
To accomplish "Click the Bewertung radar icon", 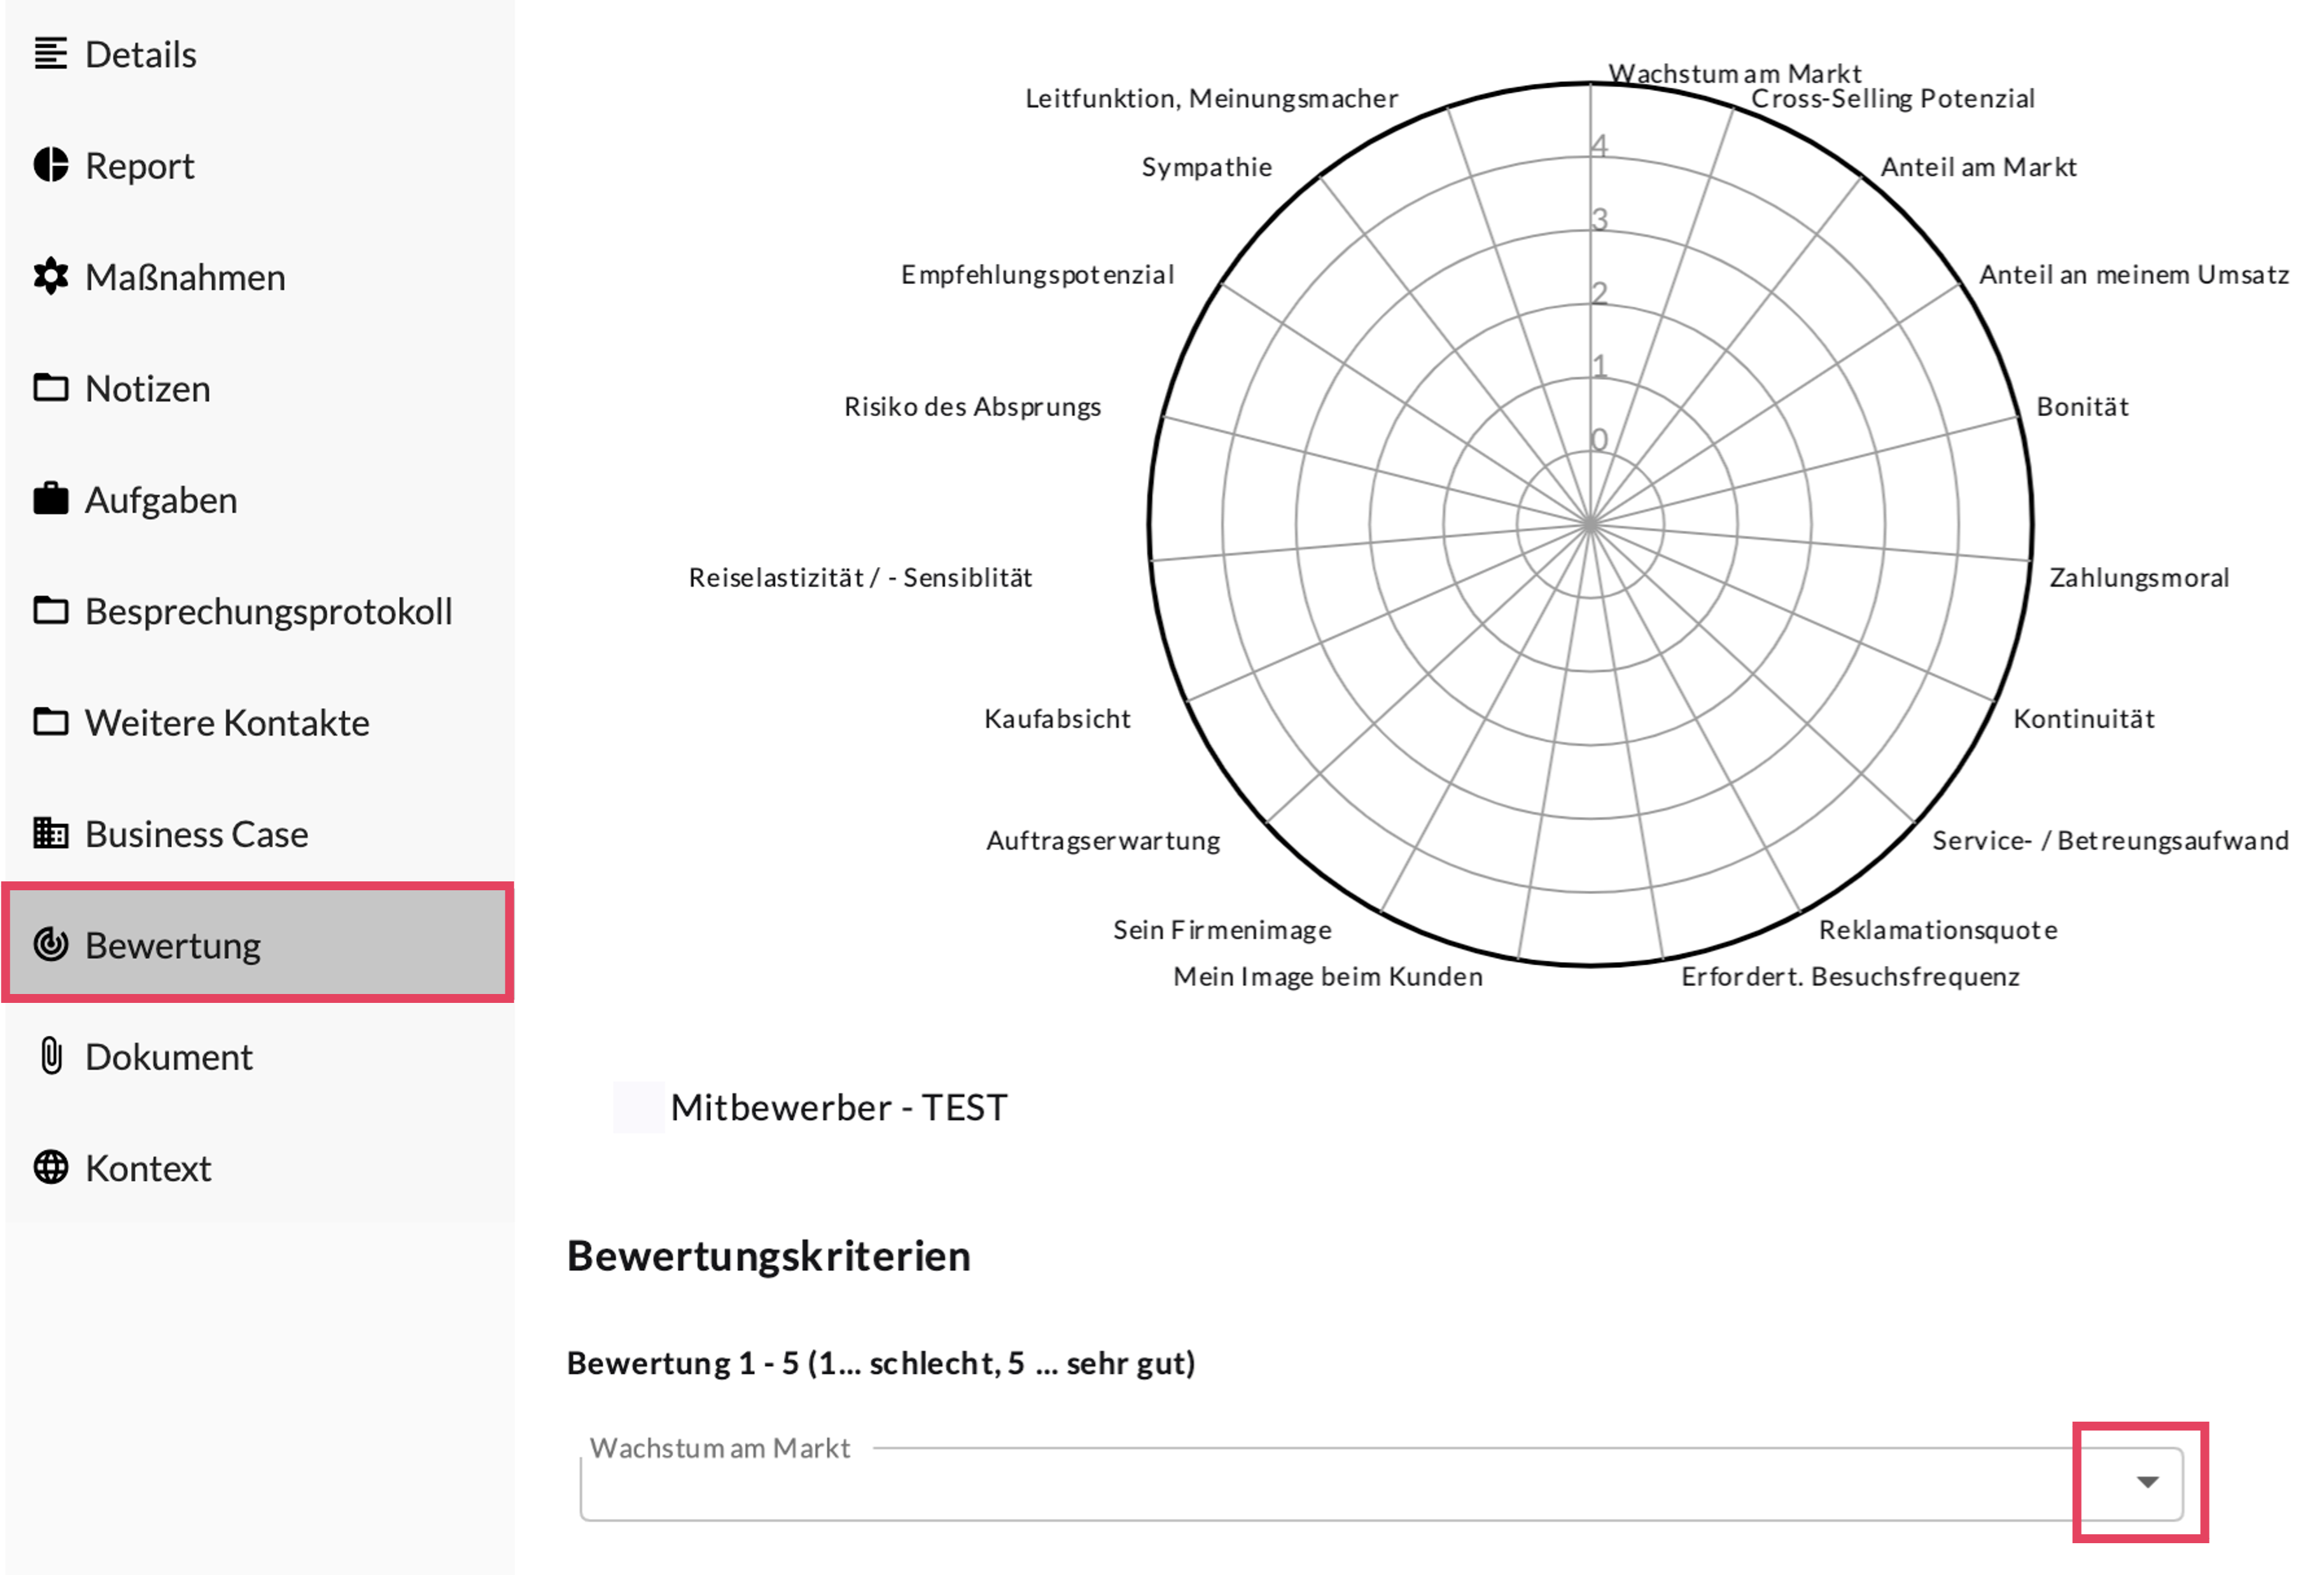I will click(50, 944).
